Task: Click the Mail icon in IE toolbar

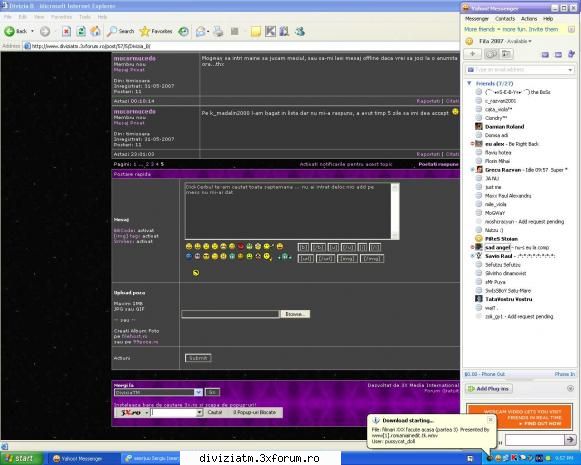Action: tap(200, 31)
